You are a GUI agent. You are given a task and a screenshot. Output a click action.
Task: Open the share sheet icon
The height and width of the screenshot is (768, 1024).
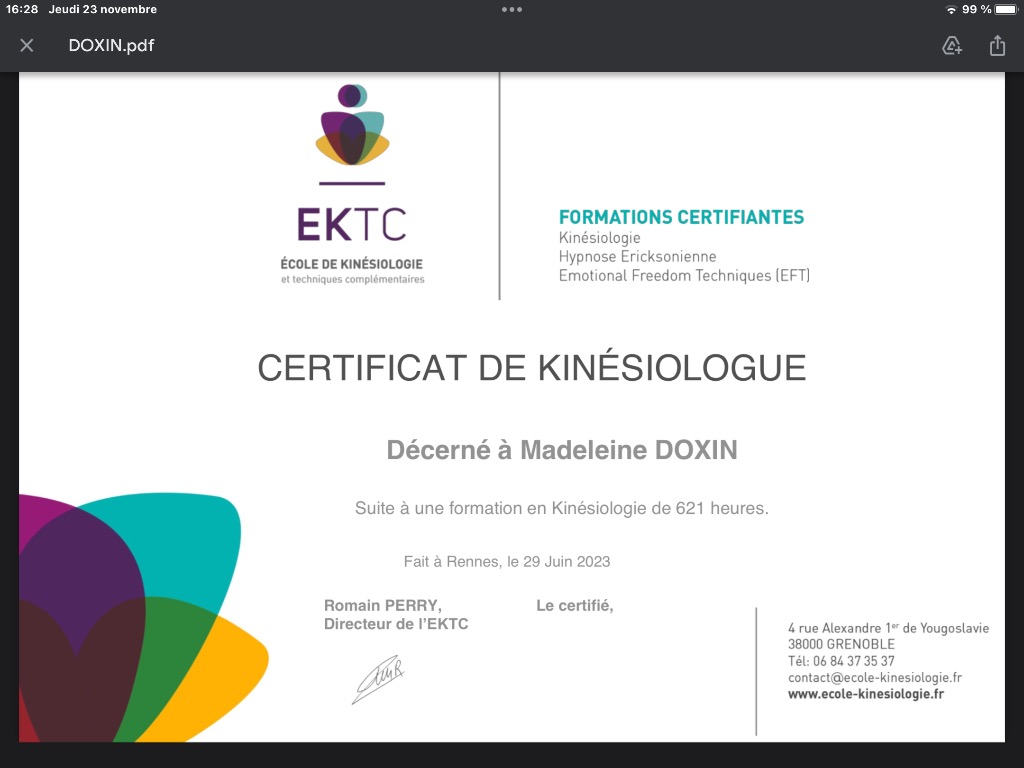click(x=997, y=46)
